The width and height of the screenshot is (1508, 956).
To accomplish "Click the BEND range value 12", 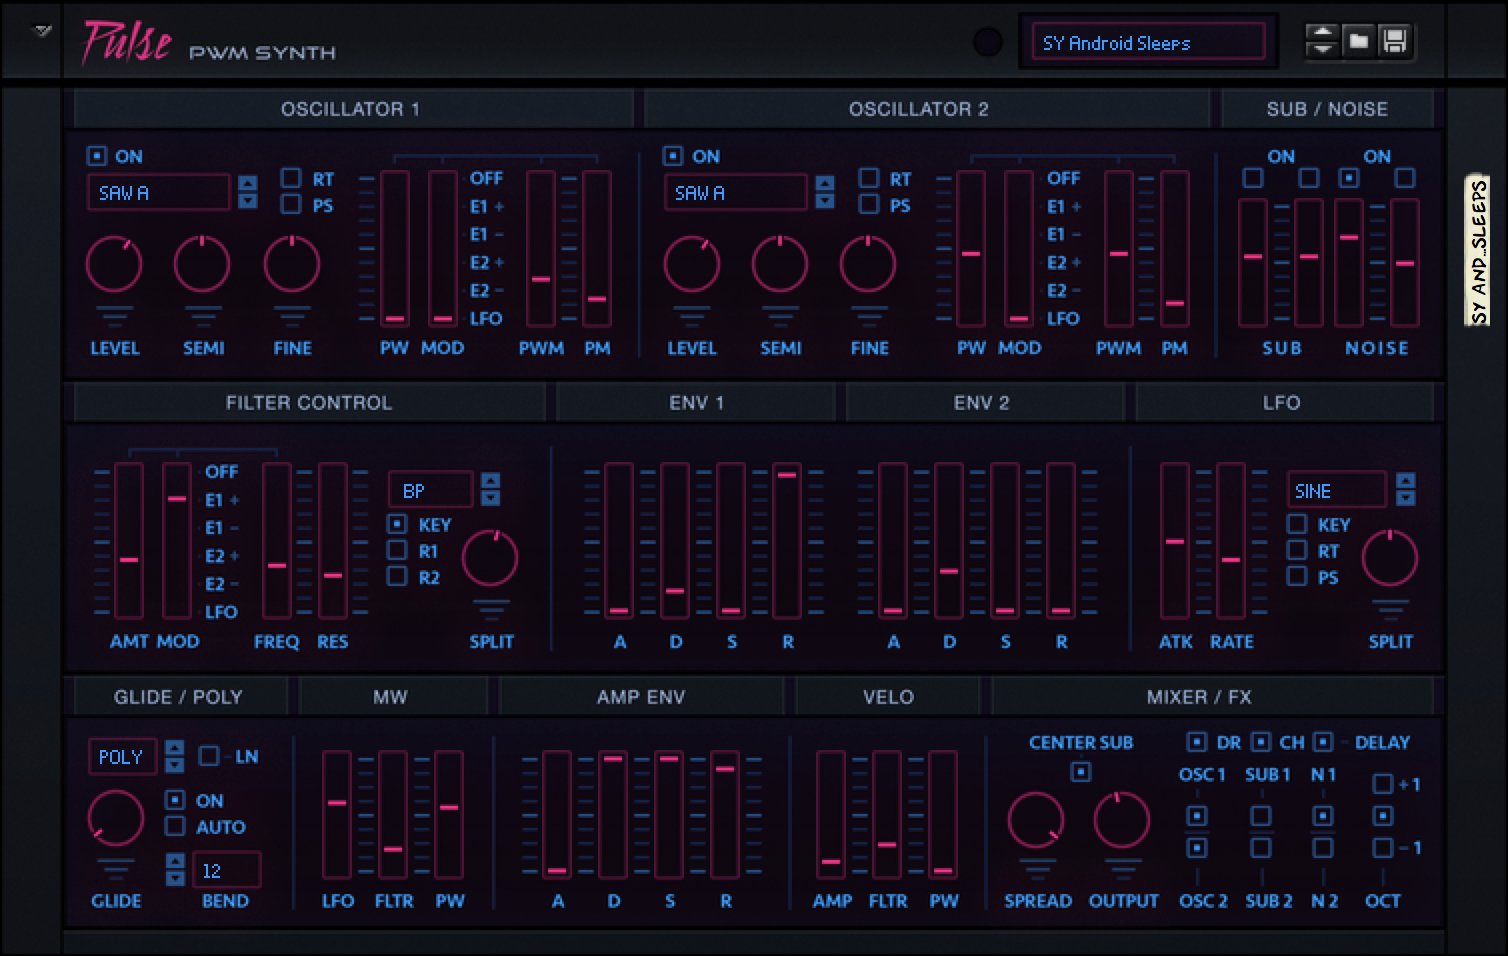I will pyautogui.click(x=226, y=870).
